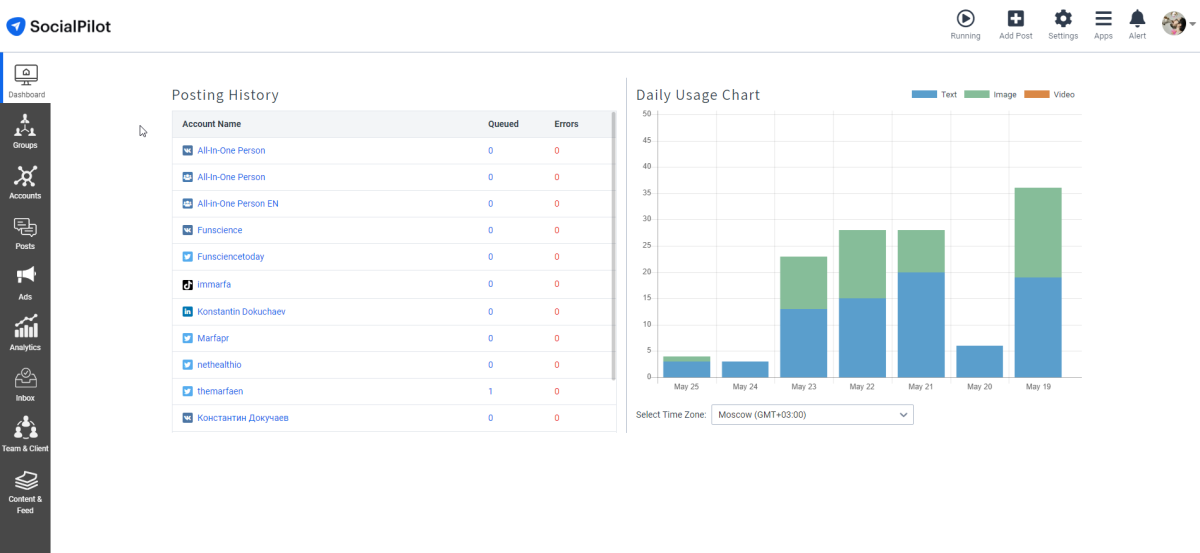This screenshot has width=1200, height=553.
Task: Open Ads in the sidebar
Action: [x=25, y=283]
